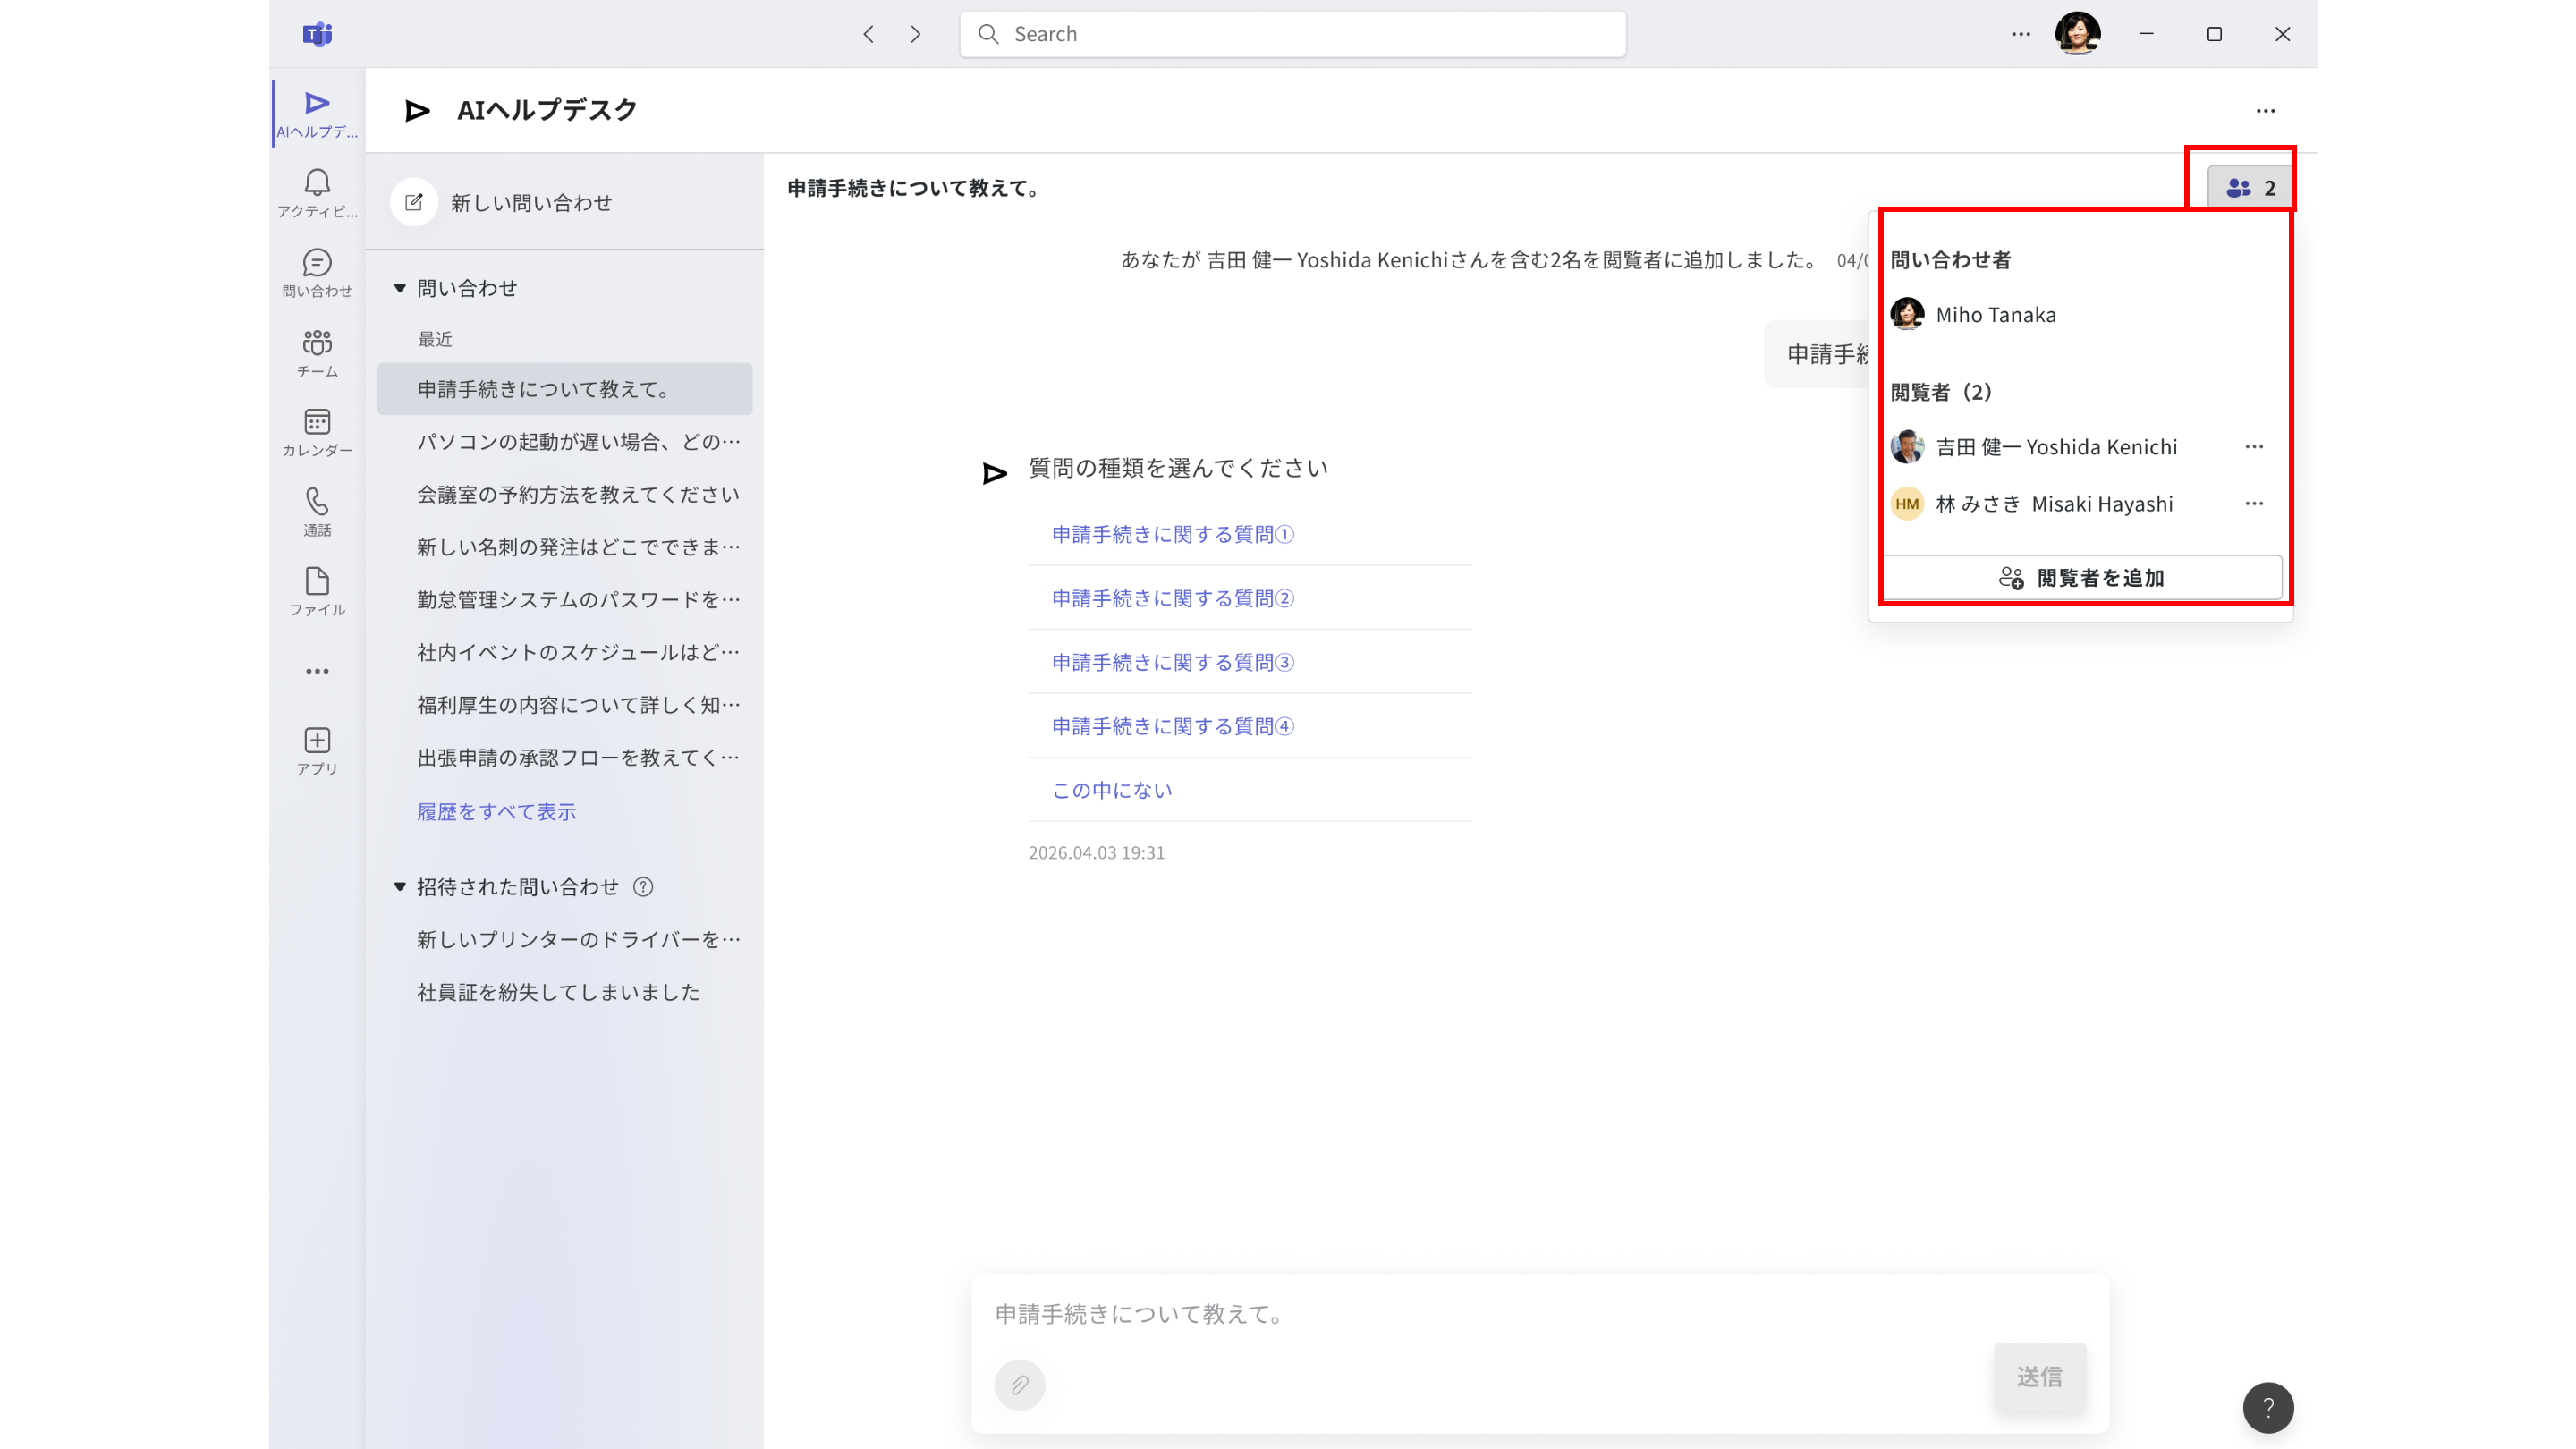The height and width of the screenshot is (1449, 2576).
Task: Open 会議室の予約方法を教えてください inquiry
Action: click(x=565, y=495)
